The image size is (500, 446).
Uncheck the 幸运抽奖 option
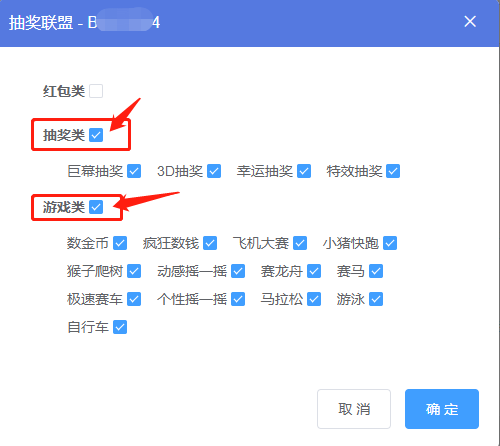tap(304, 171)
